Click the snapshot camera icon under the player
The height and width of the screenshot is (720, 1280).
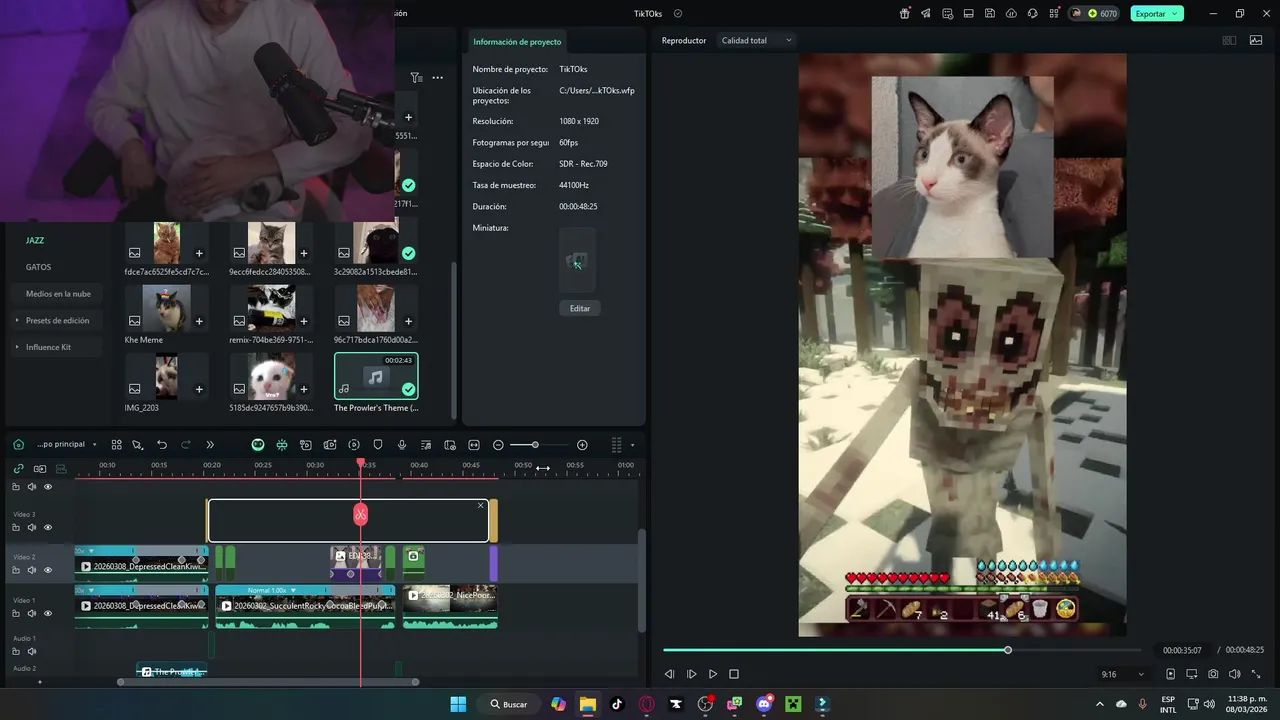[1213, 674]
